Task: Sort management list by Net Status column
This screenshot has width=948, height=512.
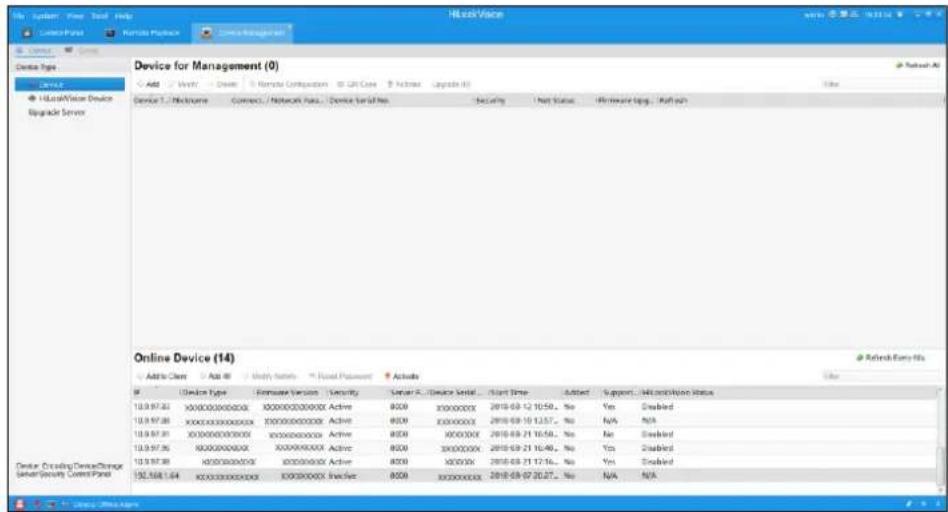Action: pos(563,100)
